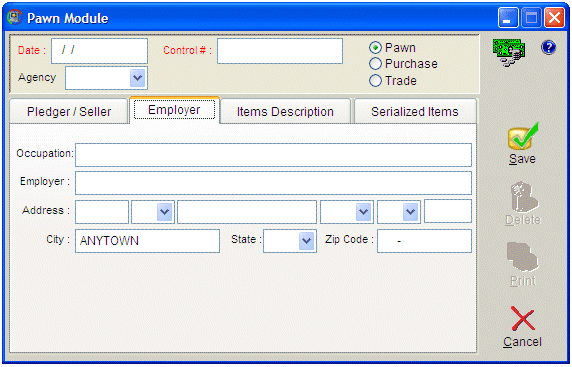Go to the Serialized Items tab
572x367 pixels.
click(x=415, y=111)
